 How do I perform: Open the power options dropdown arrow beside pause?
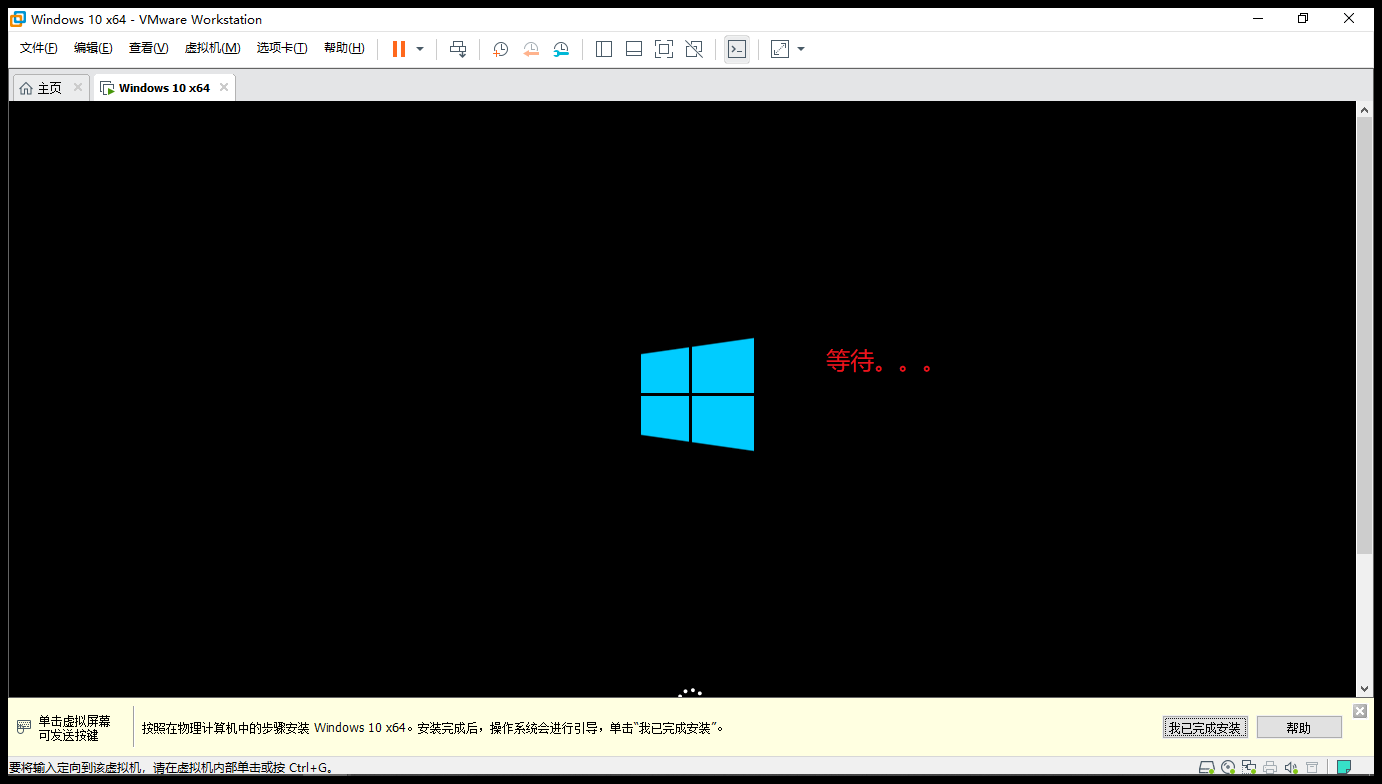click(420, 49)
